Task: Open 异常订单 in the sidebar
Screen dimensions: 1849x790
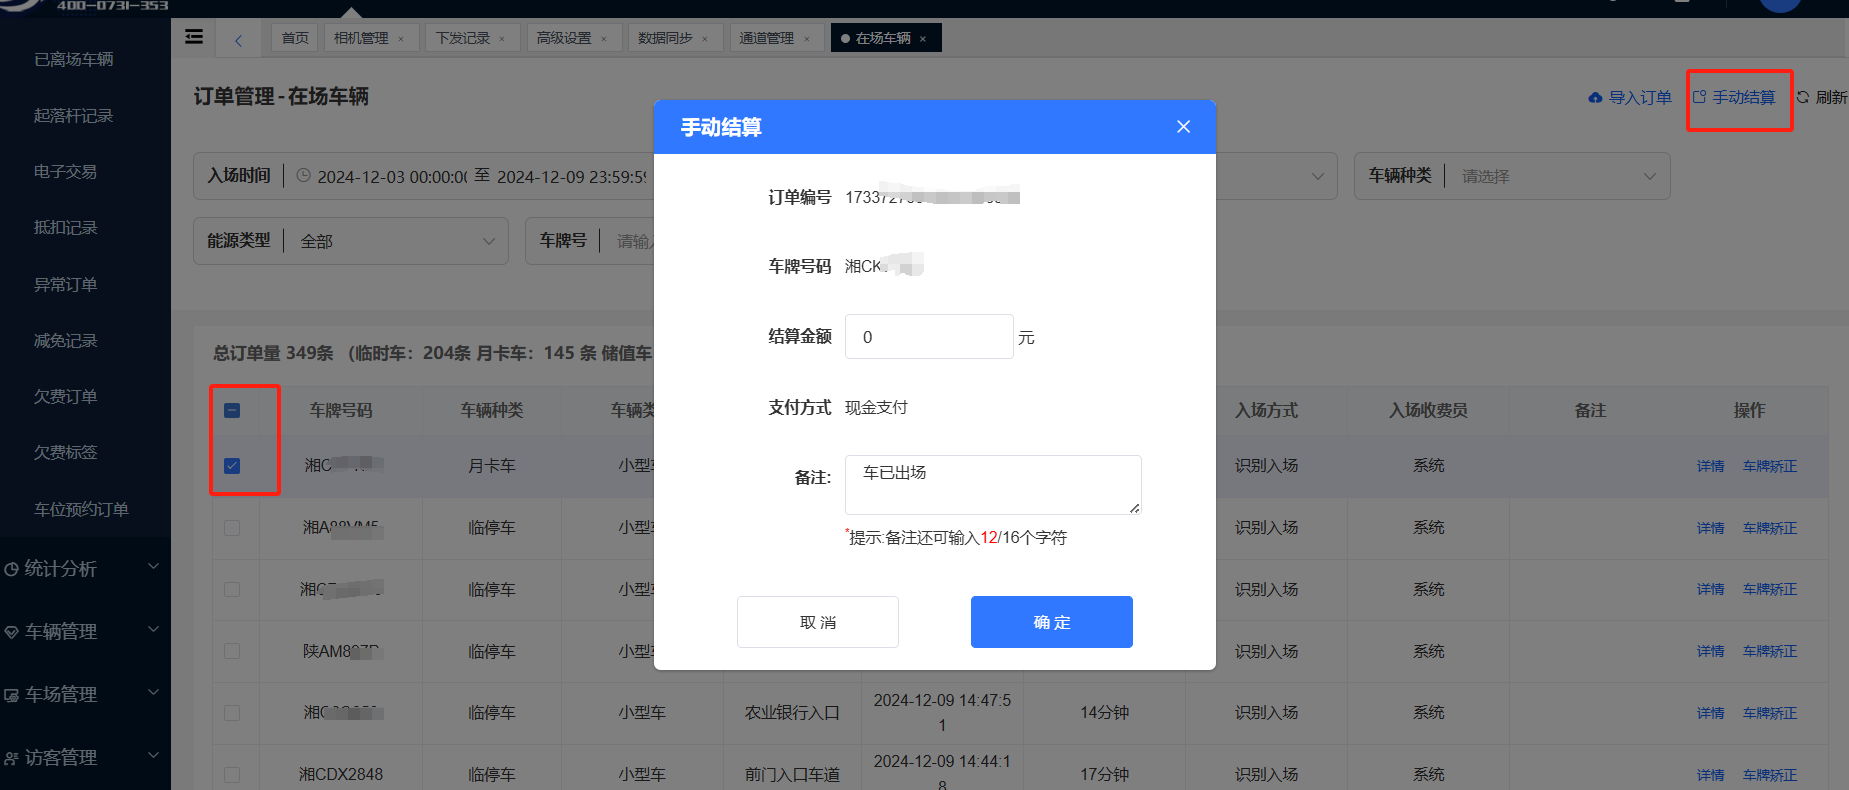Action: (66, 285)
